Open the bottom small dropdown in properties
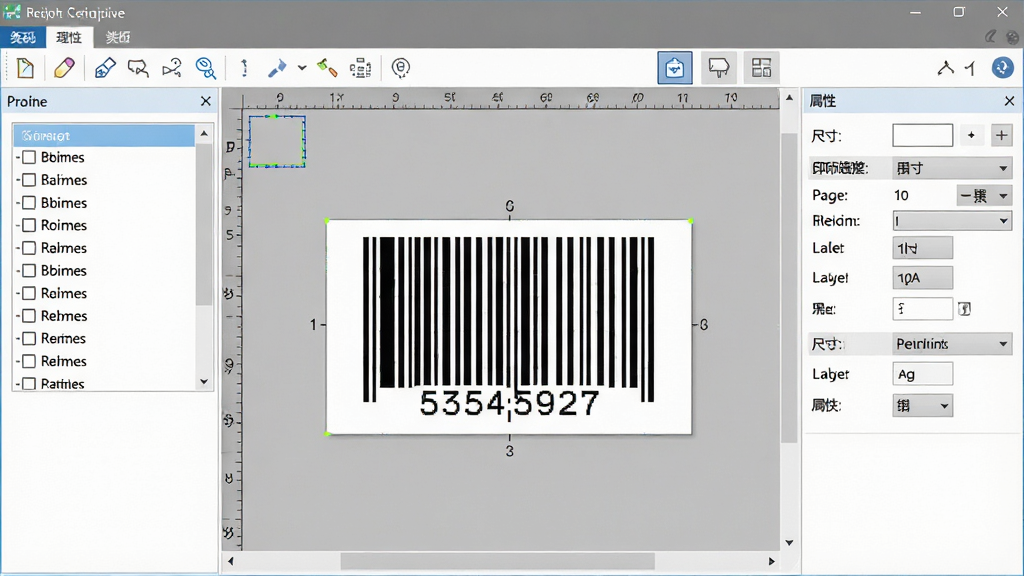The height and width of the screenshot is (576, 1024). [x=922, y=406]
